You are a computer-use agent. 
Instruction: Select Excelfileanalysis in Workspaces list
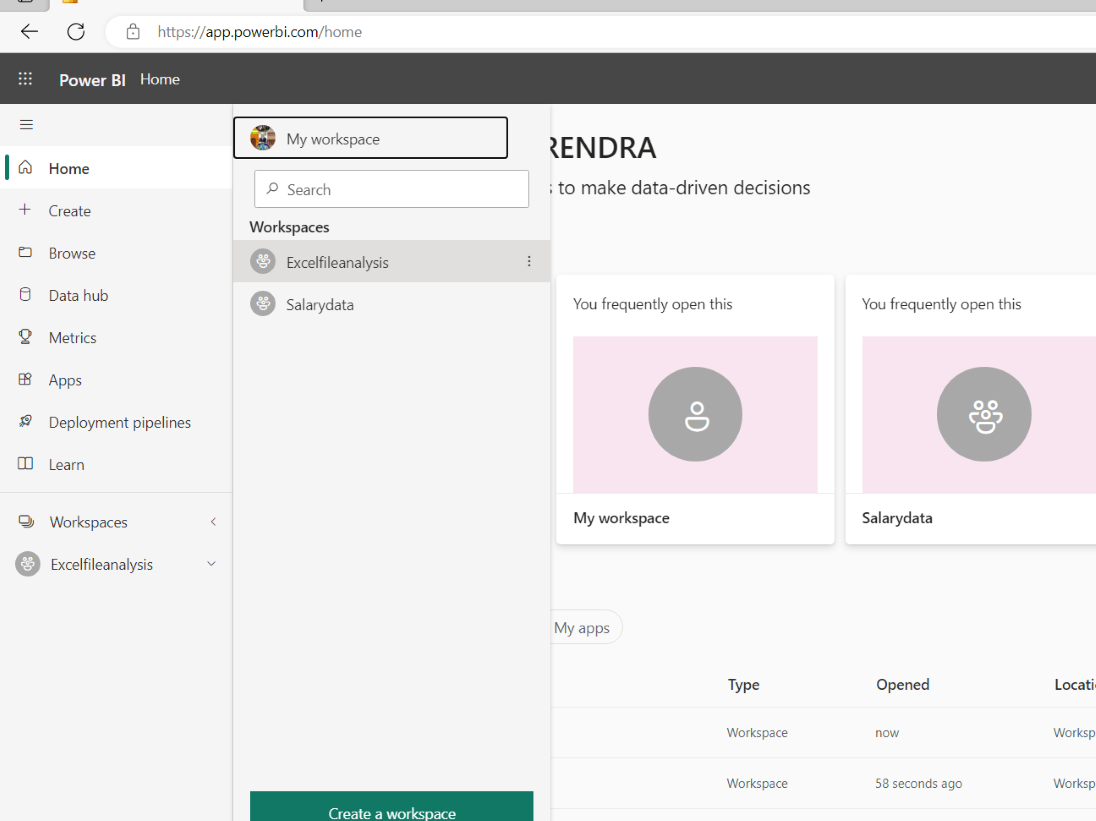tap(391, 261)
